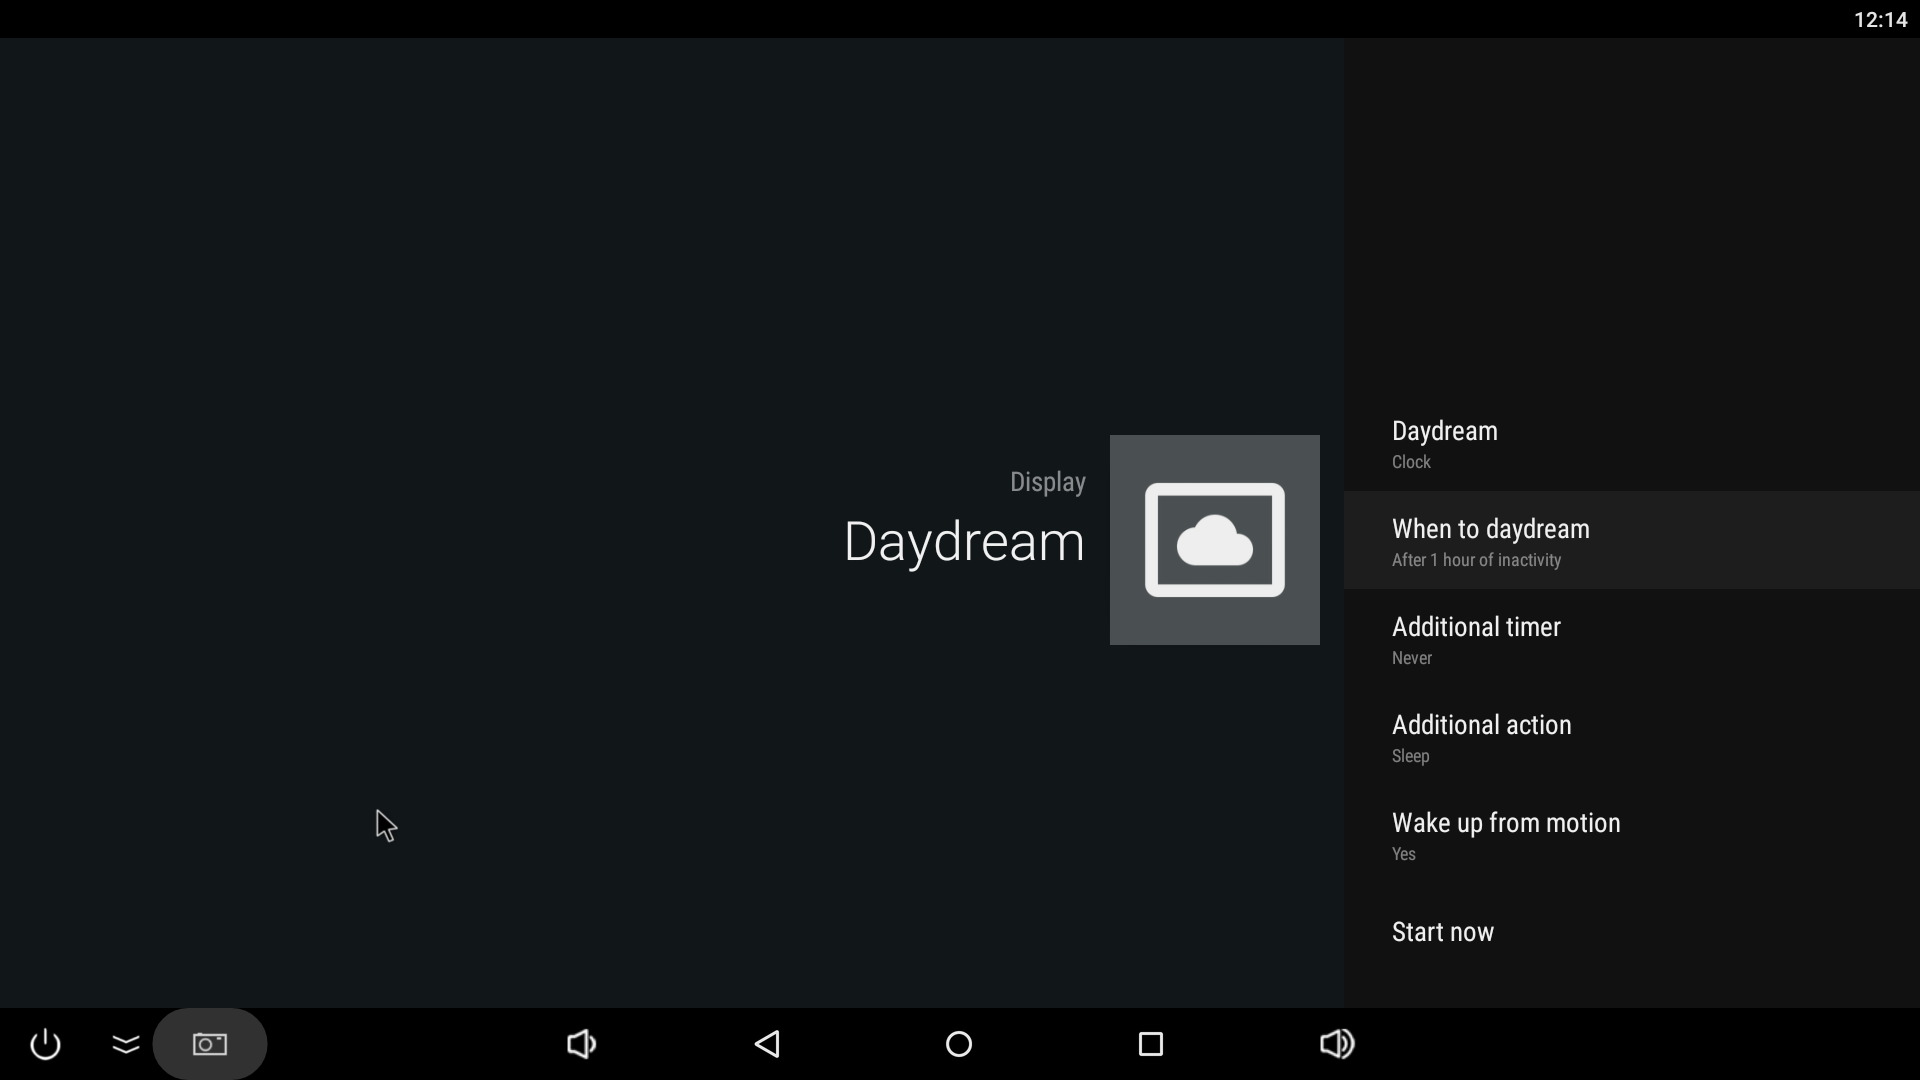Open the Additional timer setting
Image resolution: width=1920 pixels, height=1080 pixels.
point(1632,639)
